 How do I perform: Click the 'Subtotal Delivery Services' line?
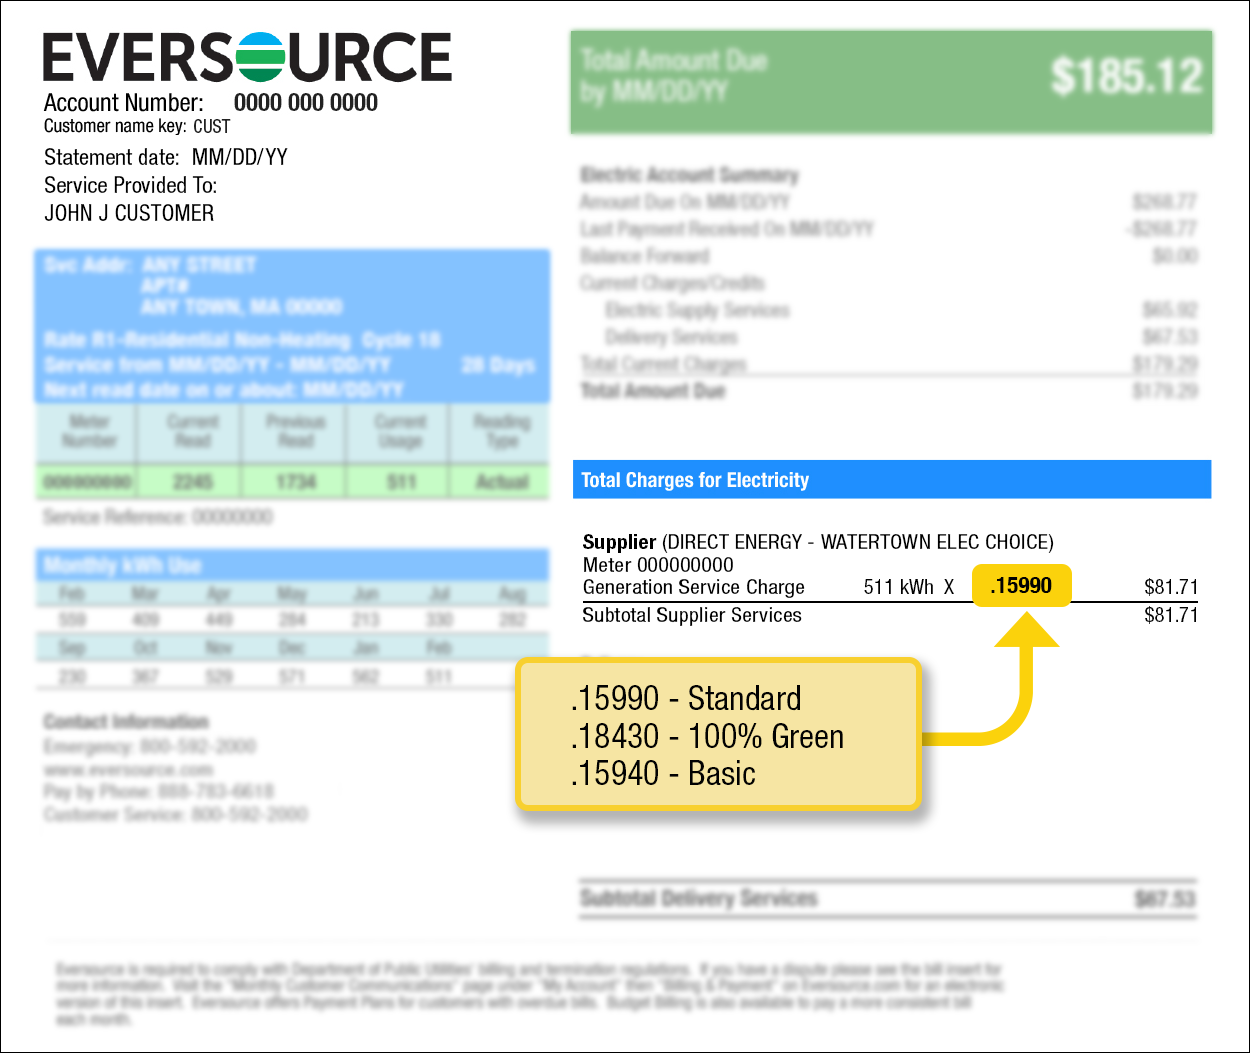(x=888, y=898)
